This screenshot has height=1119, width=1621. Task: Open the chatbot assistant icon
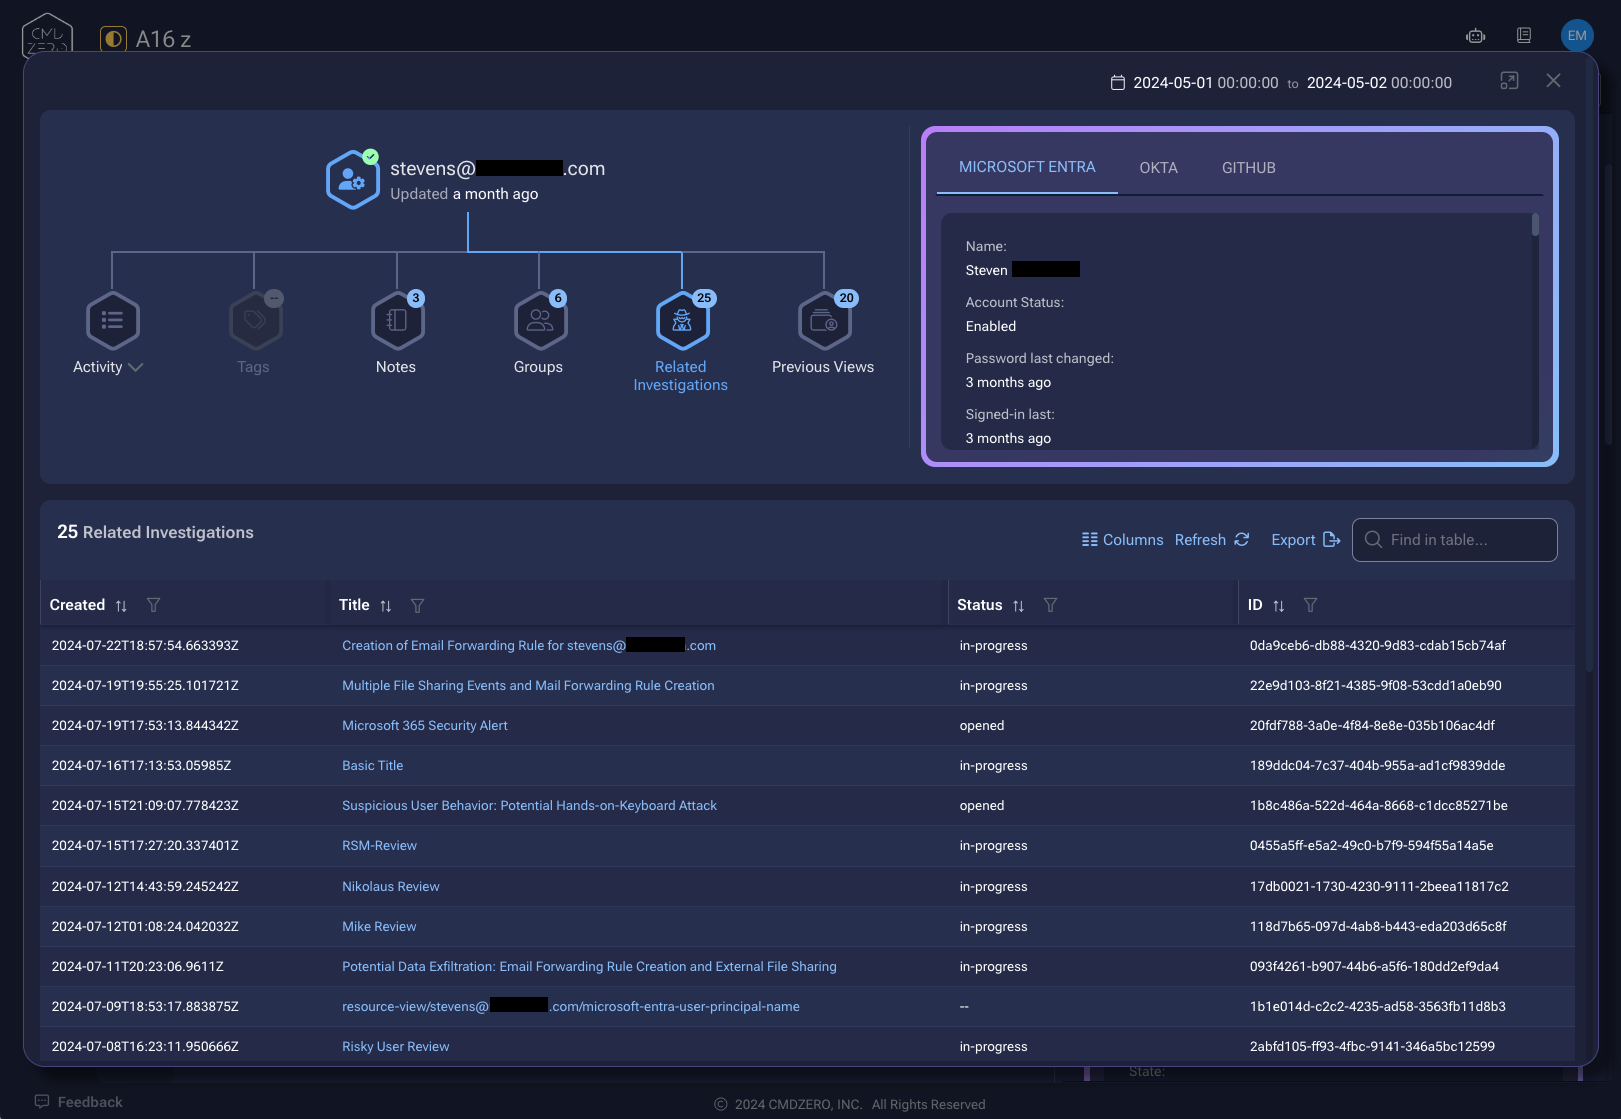(1475, 36)
